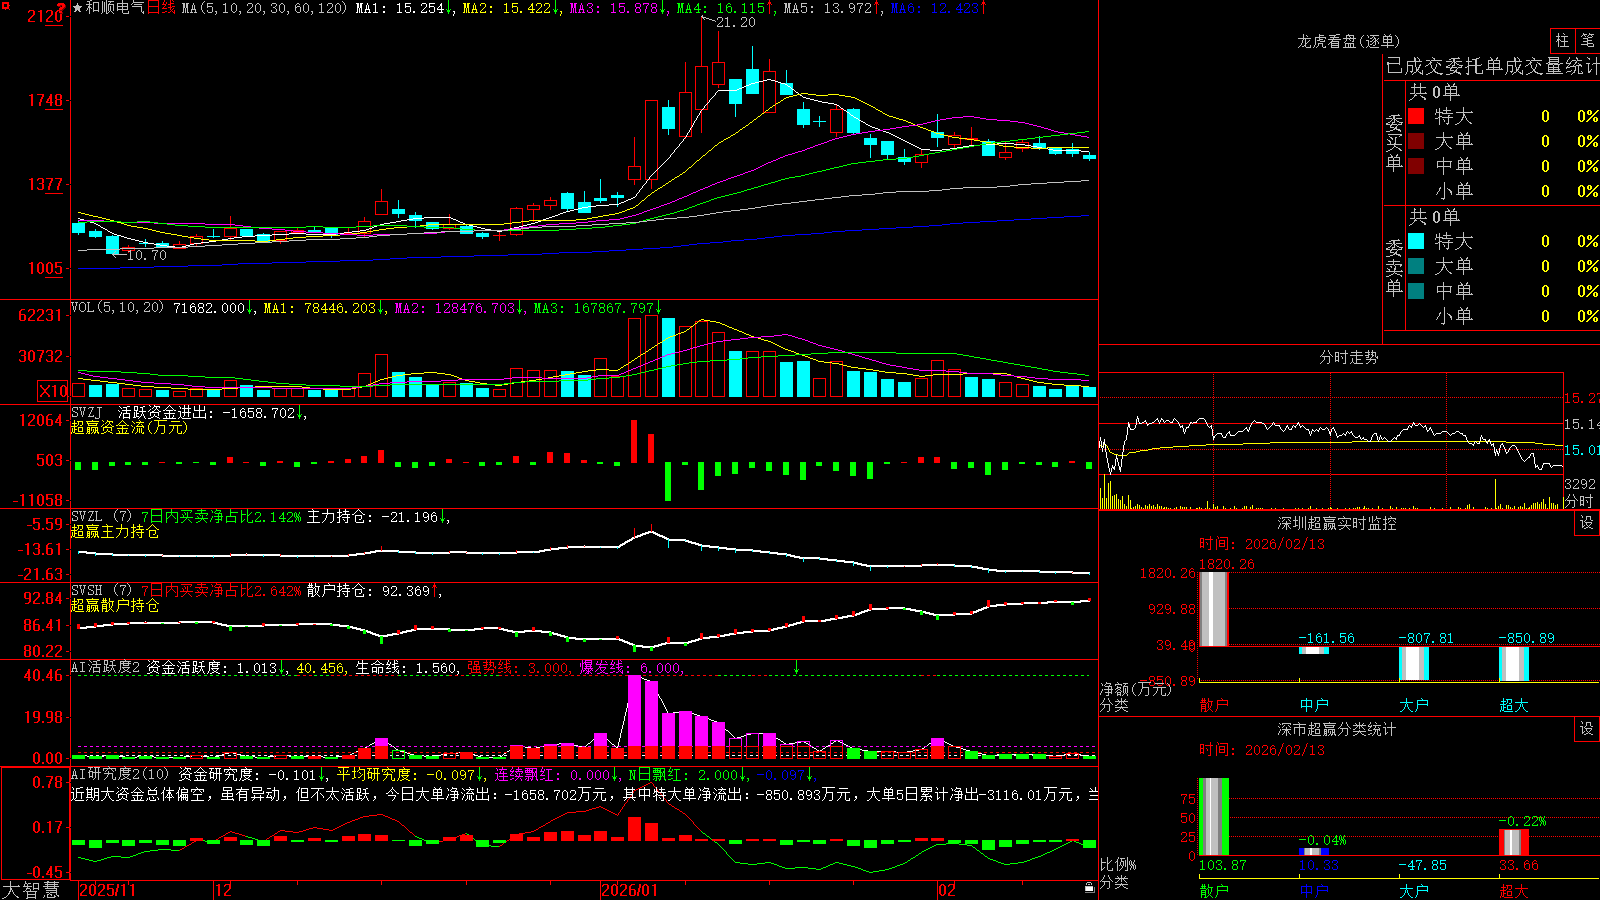Jump to the 2026/01 timeline marker
Screen dimensions: 1600x900
[x=629, y=890]
